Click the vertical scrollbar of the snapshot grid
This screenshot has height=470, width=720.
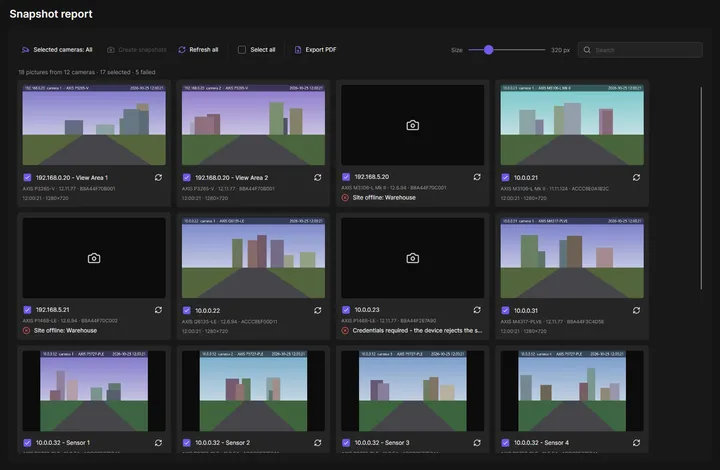coord(701,188)
